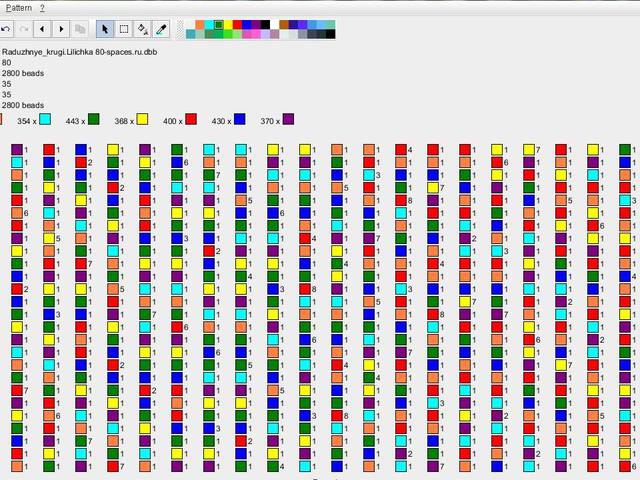640x480 pixels.
Task: Click the cyan swatch next to 354 x
Action: coord(45,120)
